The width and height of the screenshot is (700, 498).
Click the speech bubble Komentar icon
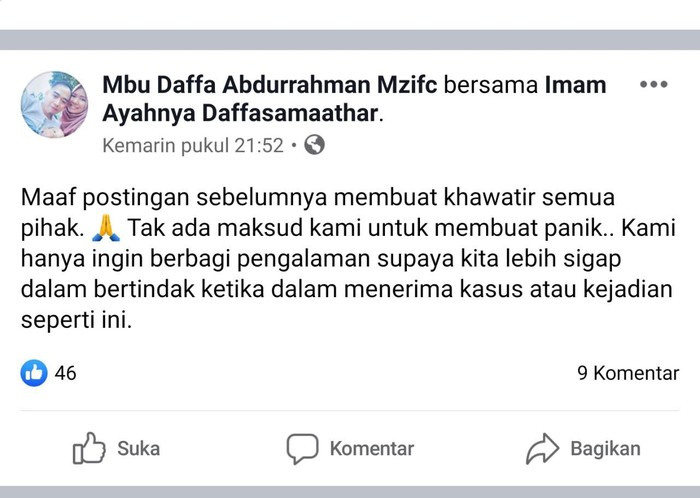click(x=302, y=448)
